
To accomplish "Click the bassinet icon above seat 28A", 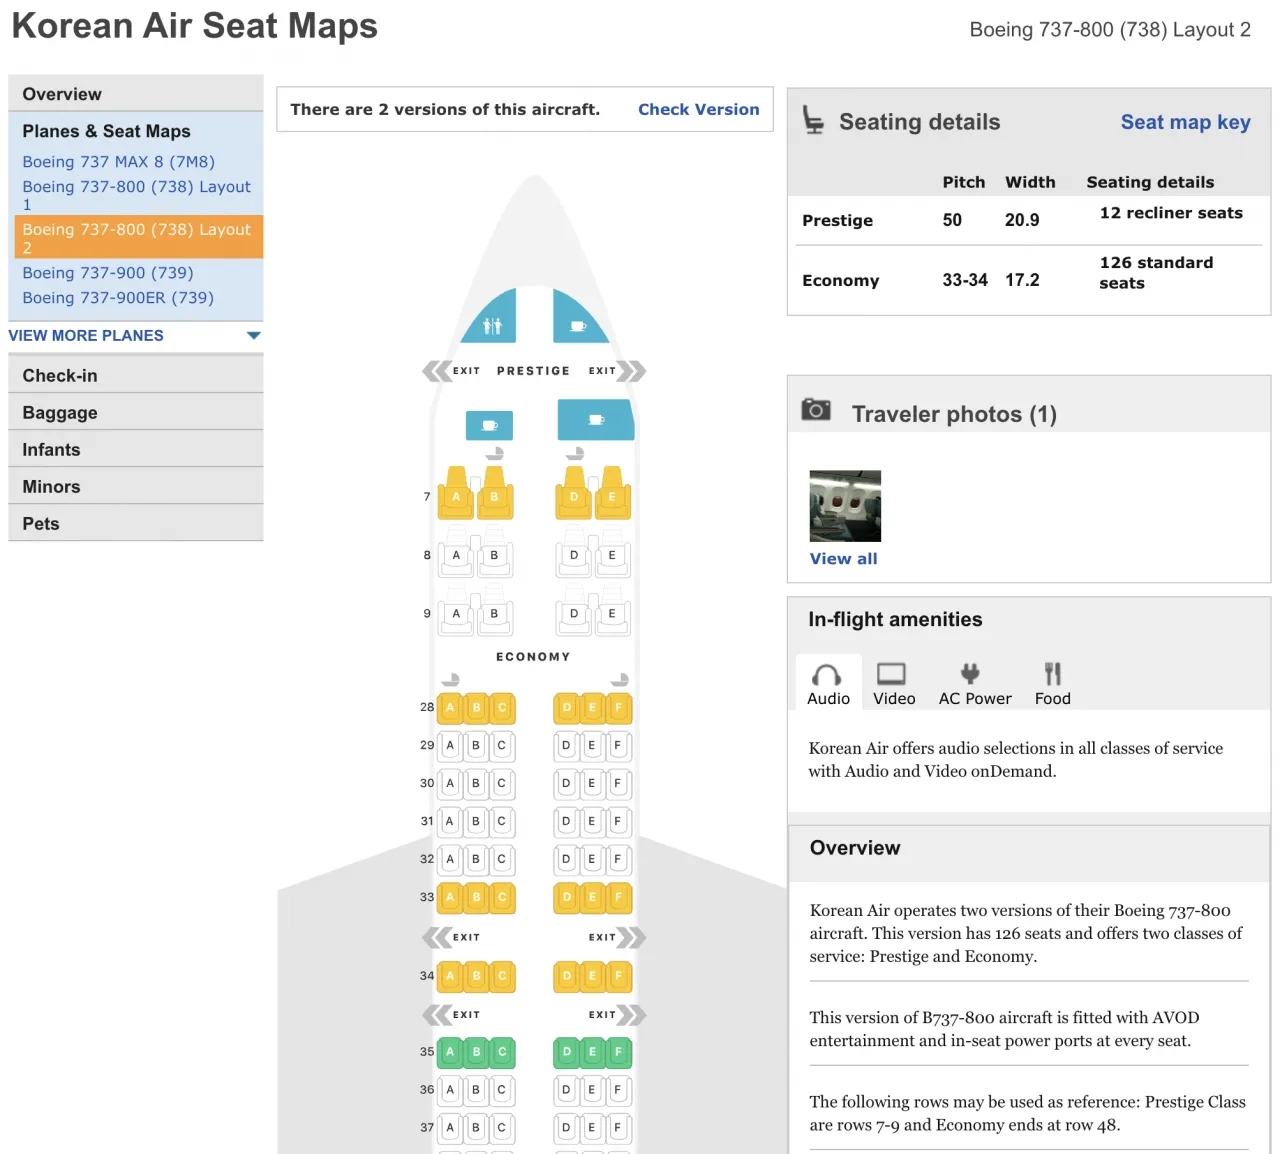I will pos(451,680).
